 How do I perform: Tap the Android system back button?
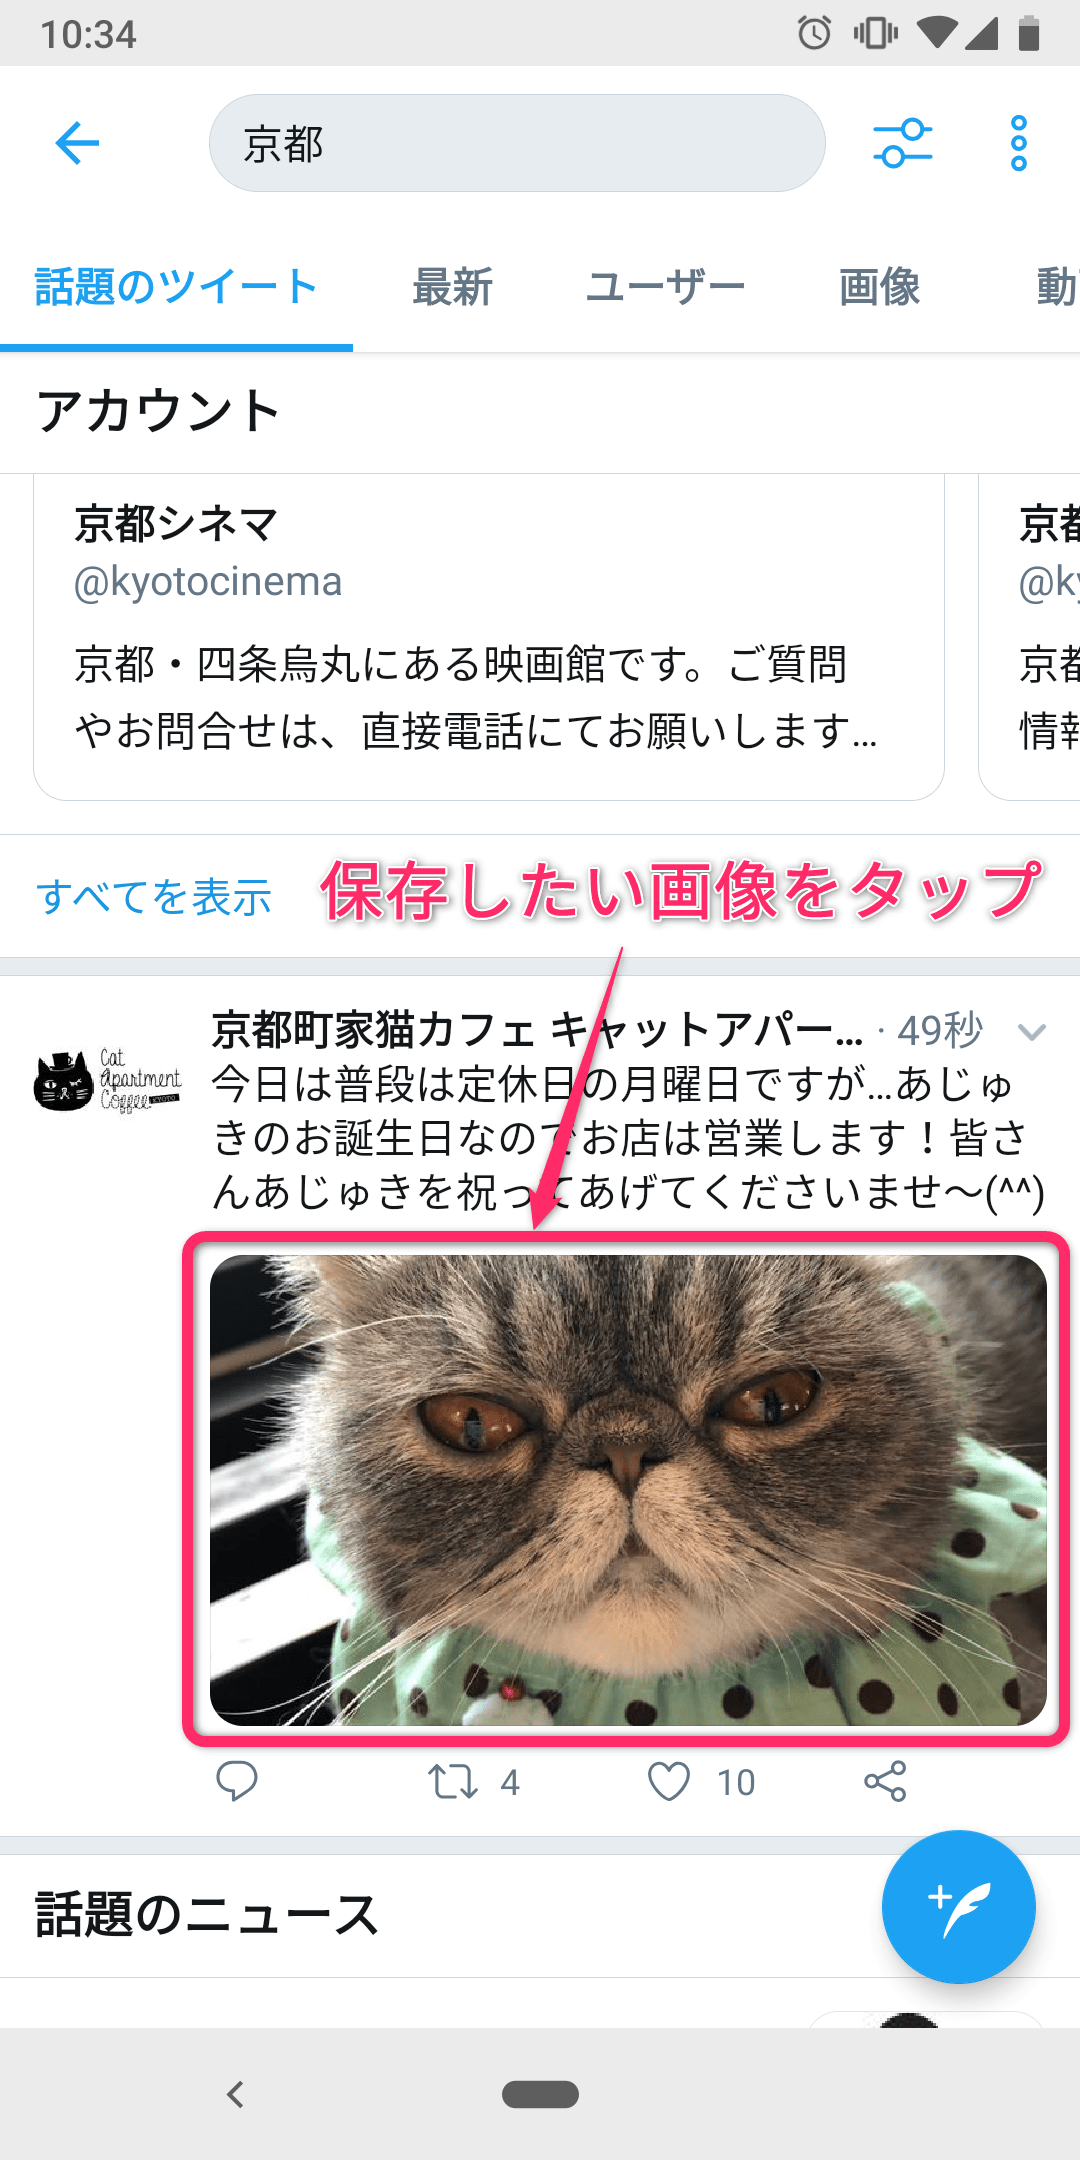pos(235,2094)
